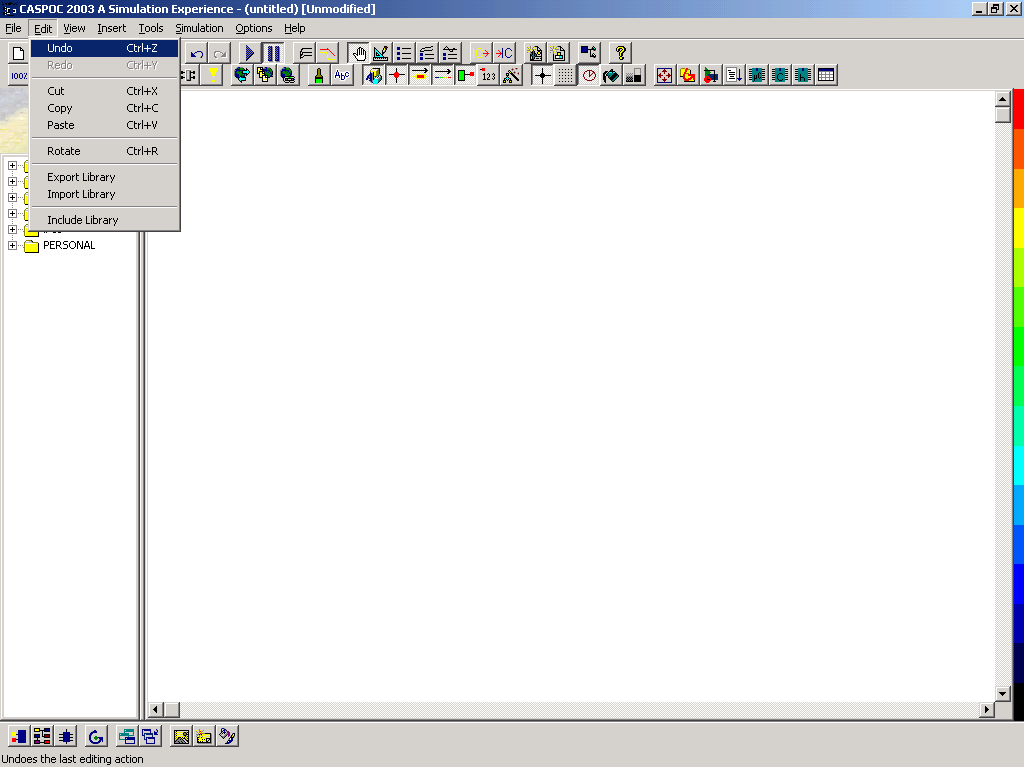The width and height of the screenshot is (1024, 768).
Task: Click the horizontal scrollbar left arrow
Action: [155, 709]
